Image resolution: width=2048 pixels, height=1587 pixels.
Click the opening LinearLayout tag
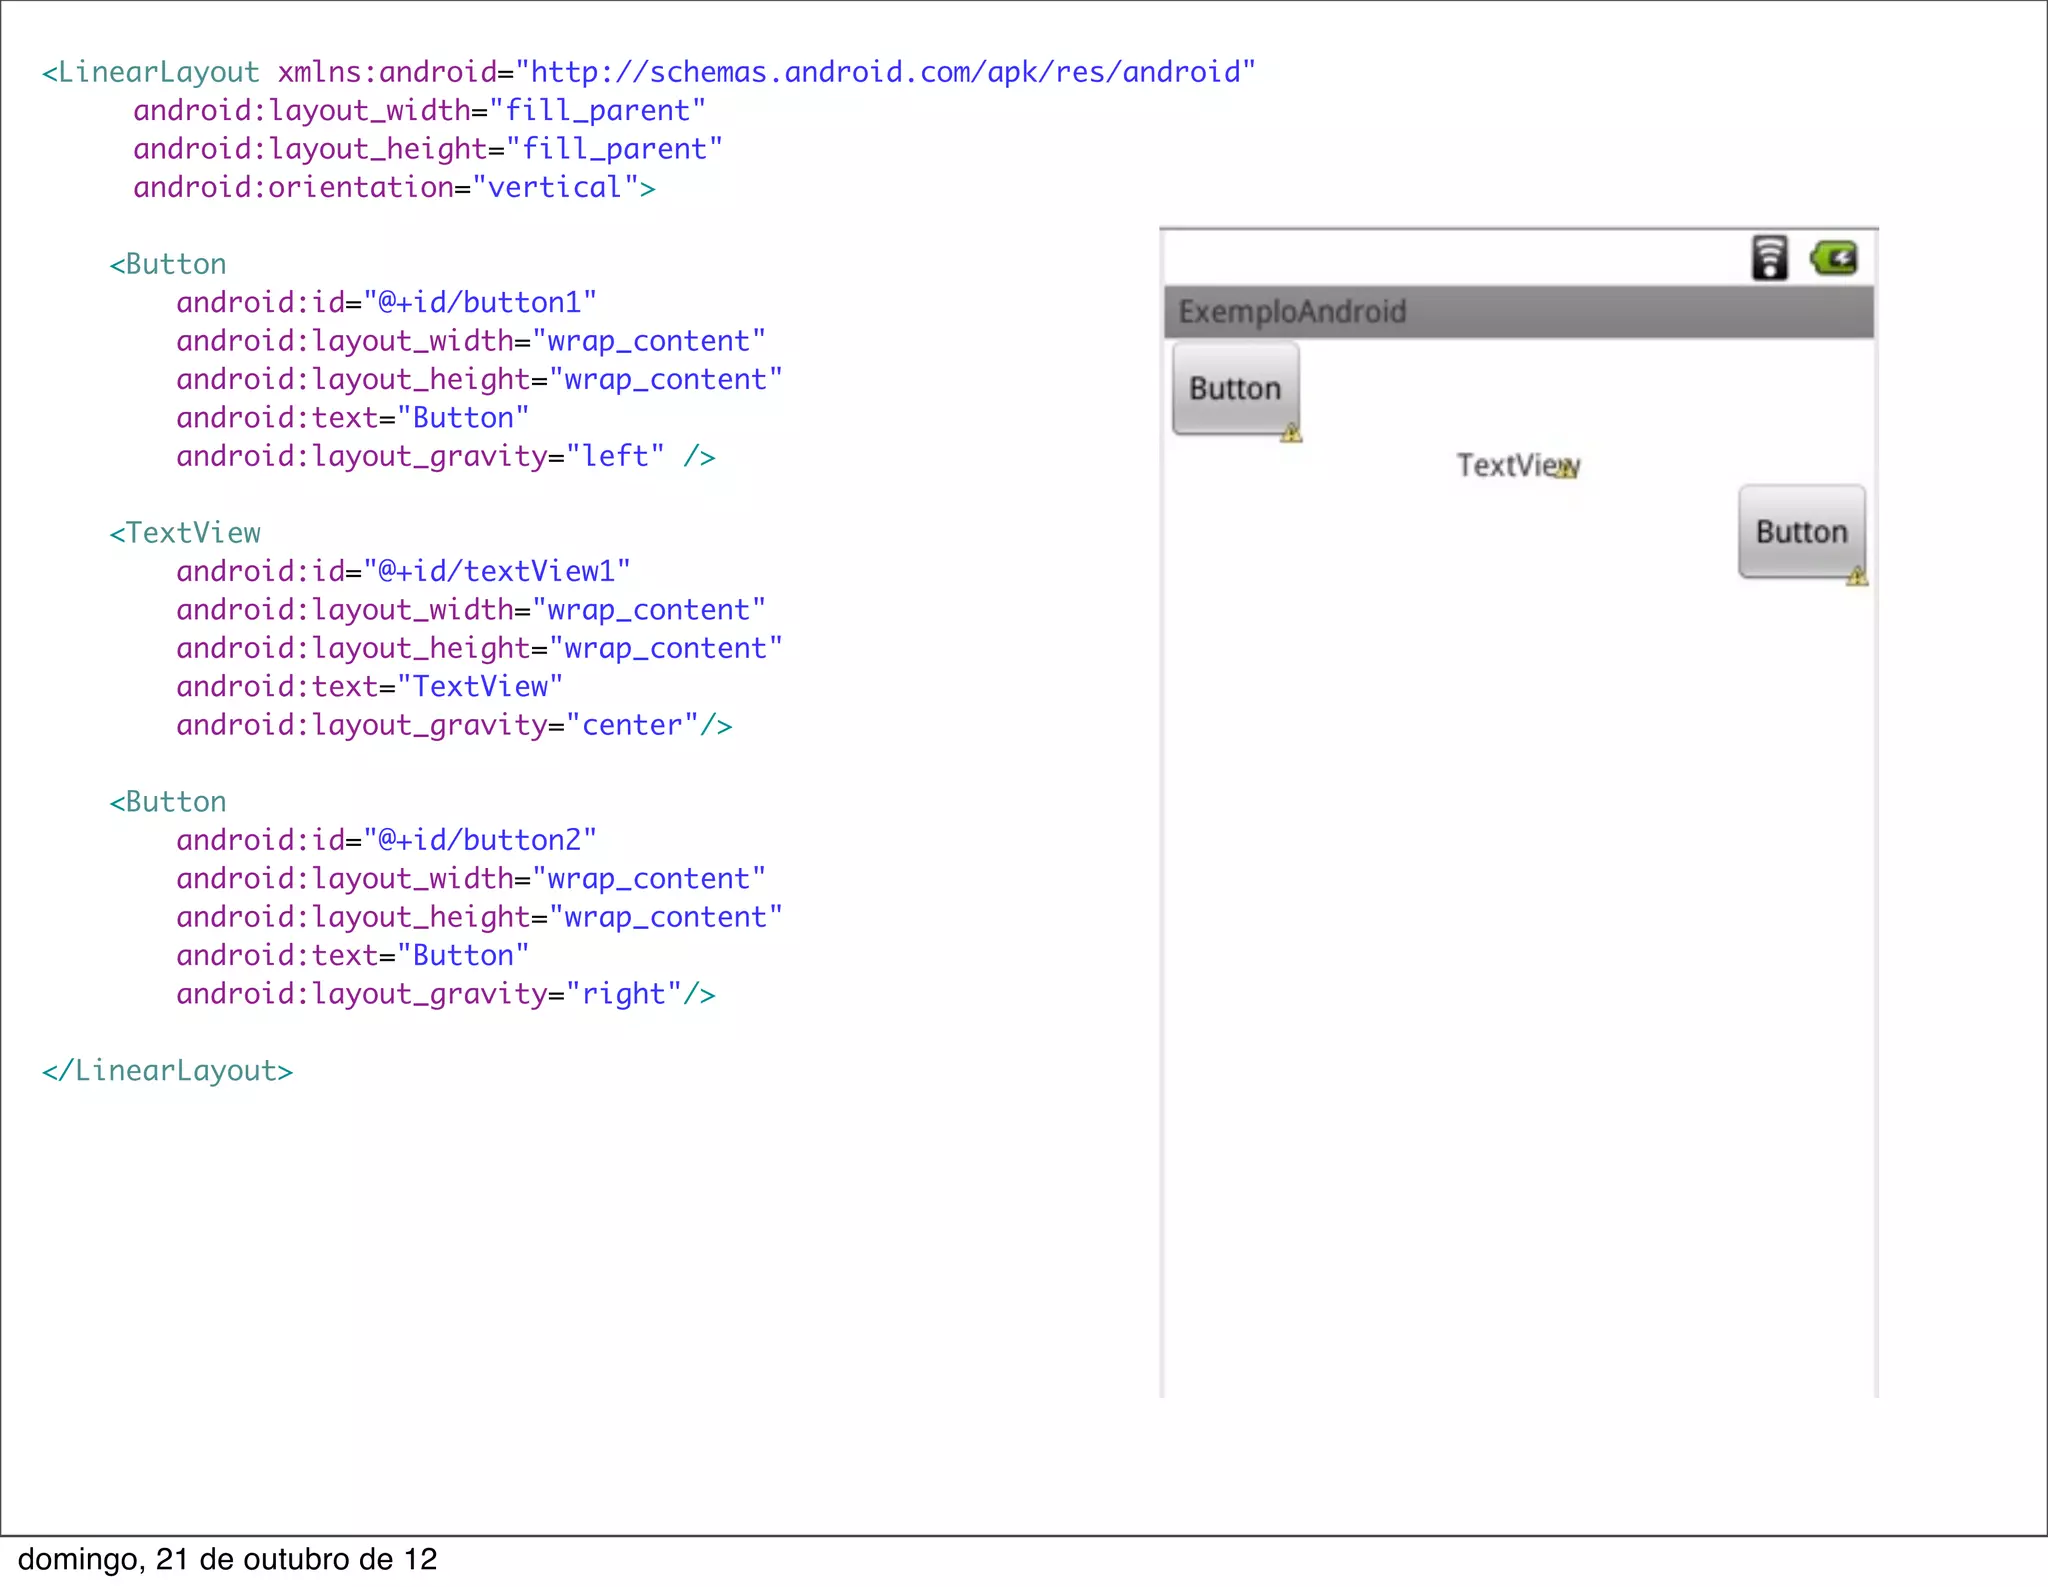click(x=151, y=72)
